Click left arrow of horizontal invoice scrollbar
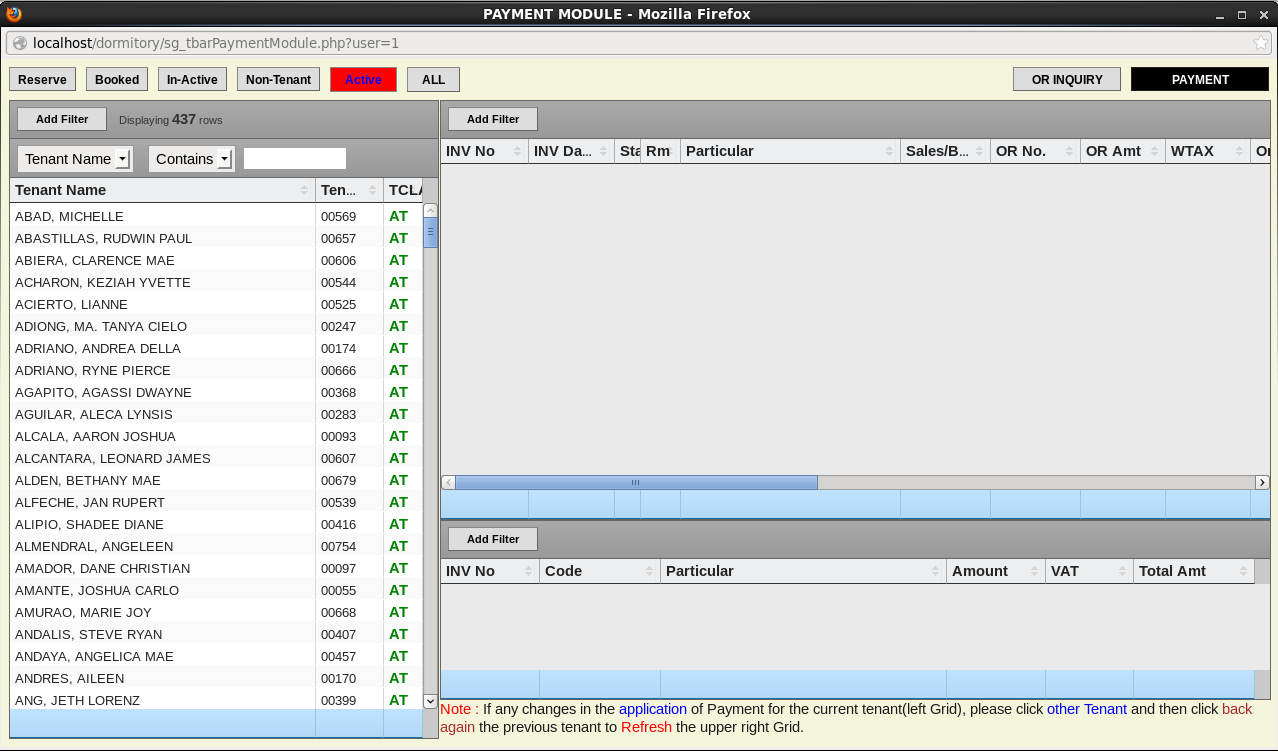This screenshot has height=752, width=1278. 449,482
